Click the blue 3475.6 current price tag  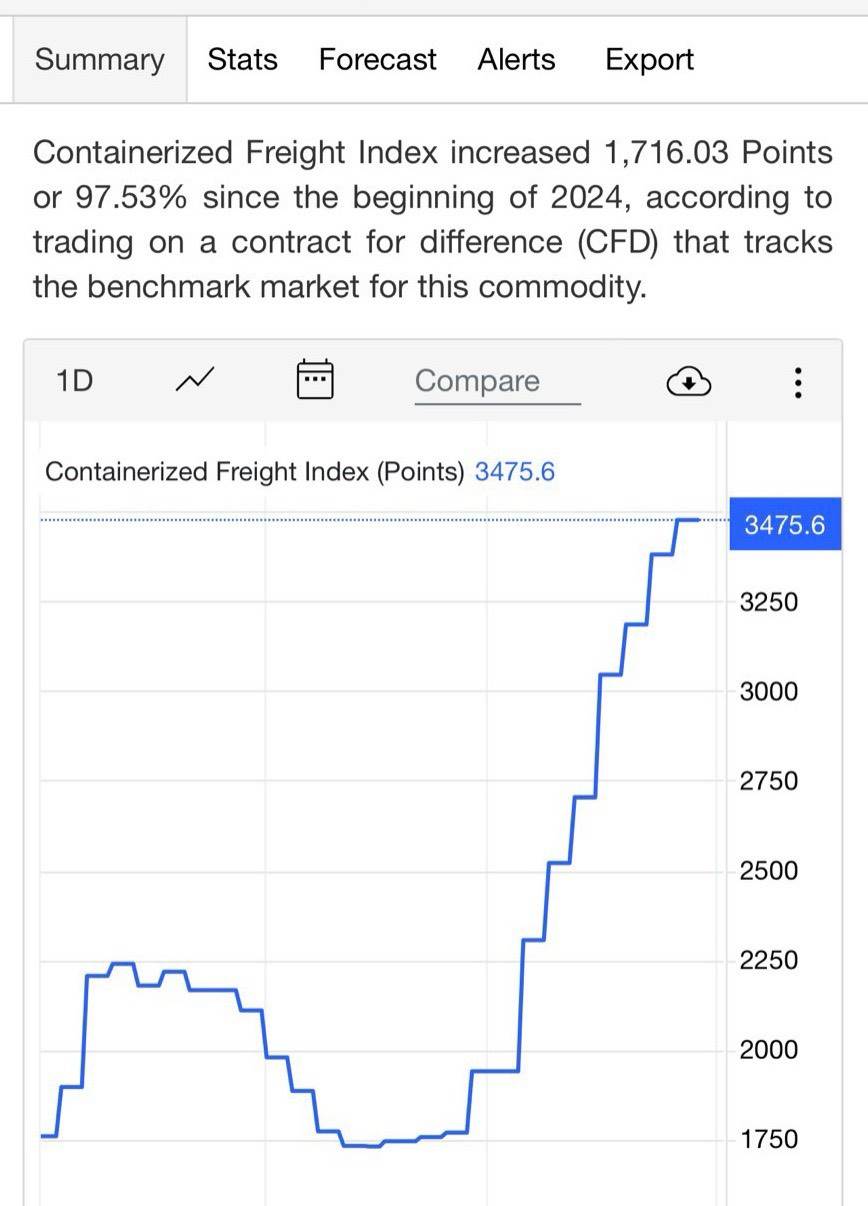tap(785, 525)
